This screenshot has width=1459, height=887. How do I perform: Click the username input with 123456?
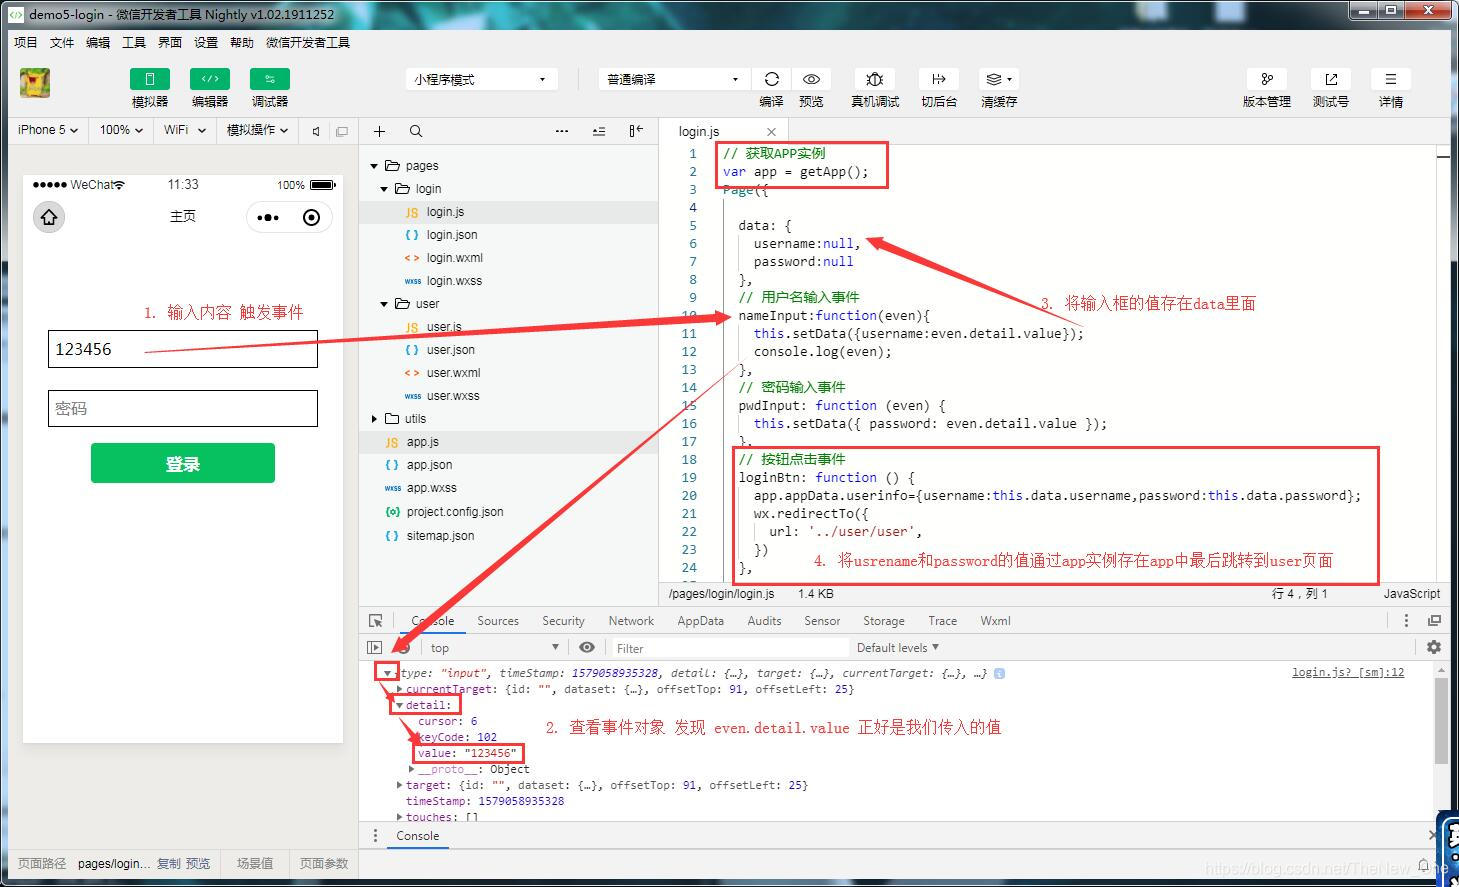click(183, 349)
